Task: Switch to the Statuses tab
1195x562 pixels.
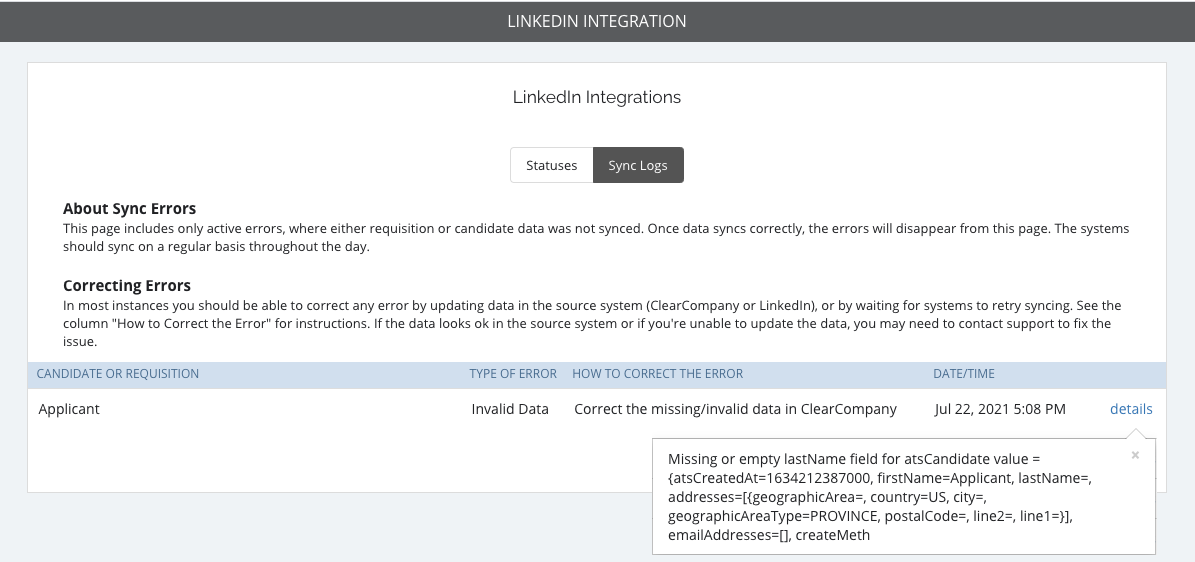Action: click(x=552, y=165)
